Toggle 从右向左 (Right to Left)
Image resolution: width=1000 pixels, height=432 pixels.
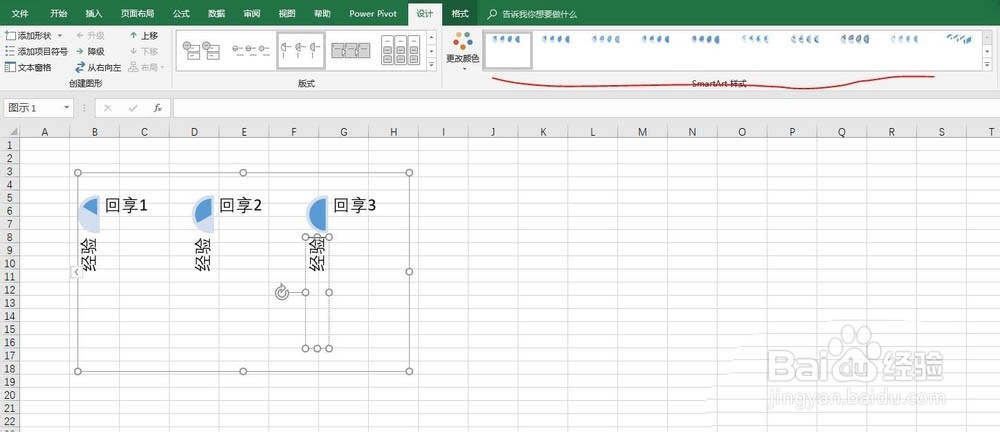(x=98, y=67)
